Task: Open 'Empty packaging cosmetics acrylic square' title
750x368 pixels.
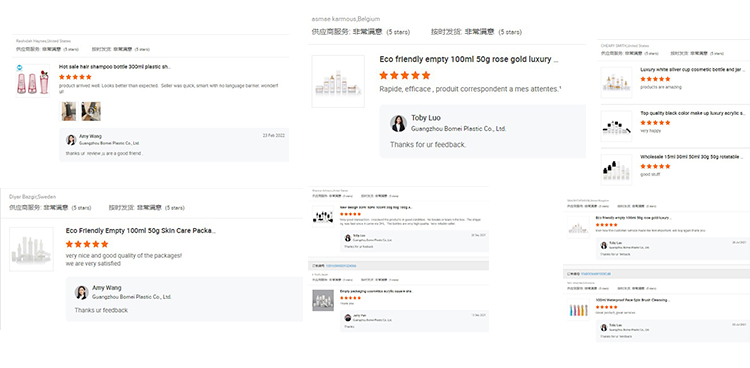Action: [x=375, y=291]
